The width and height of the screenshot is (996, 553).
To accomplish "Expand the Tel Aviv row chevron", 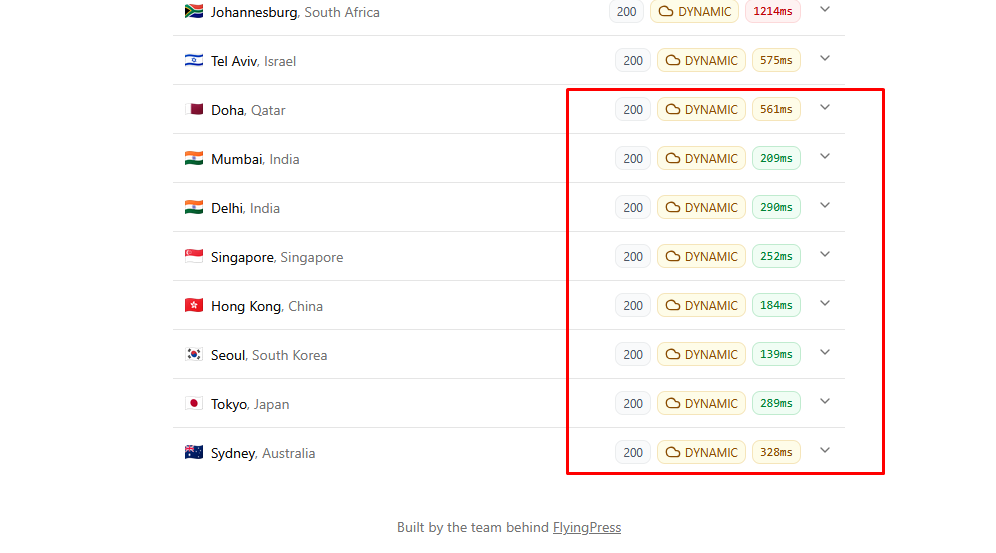I will (824, 58).
